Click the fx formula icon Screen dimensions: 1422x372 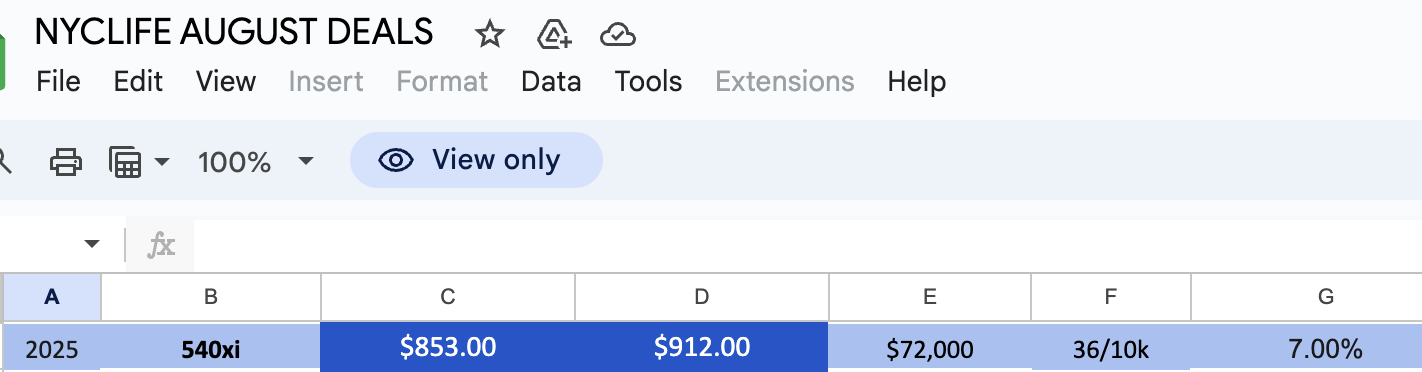161,245
